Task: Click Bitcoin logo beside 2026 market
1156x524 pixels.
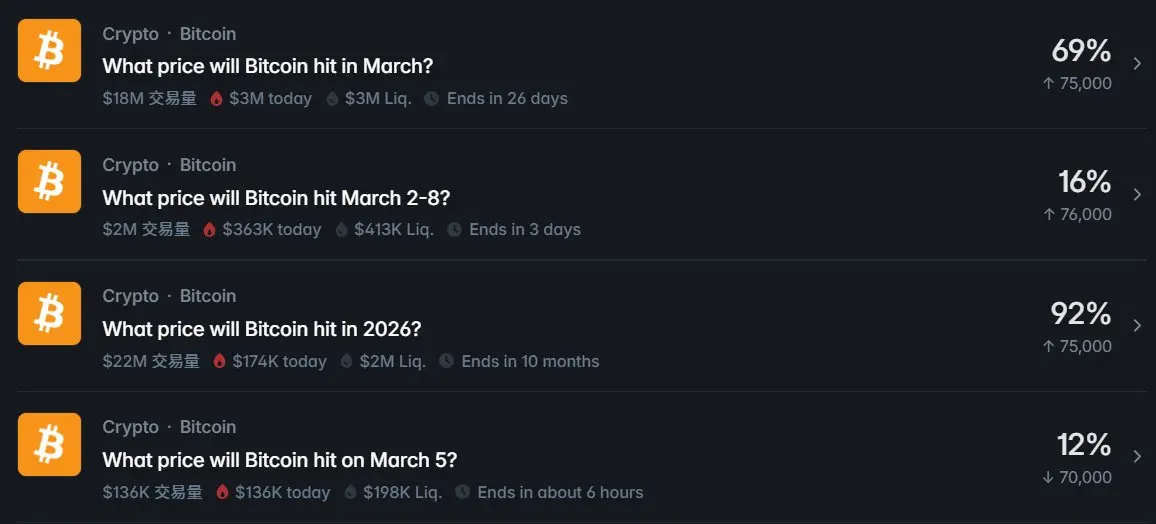Action: point(49,313)
